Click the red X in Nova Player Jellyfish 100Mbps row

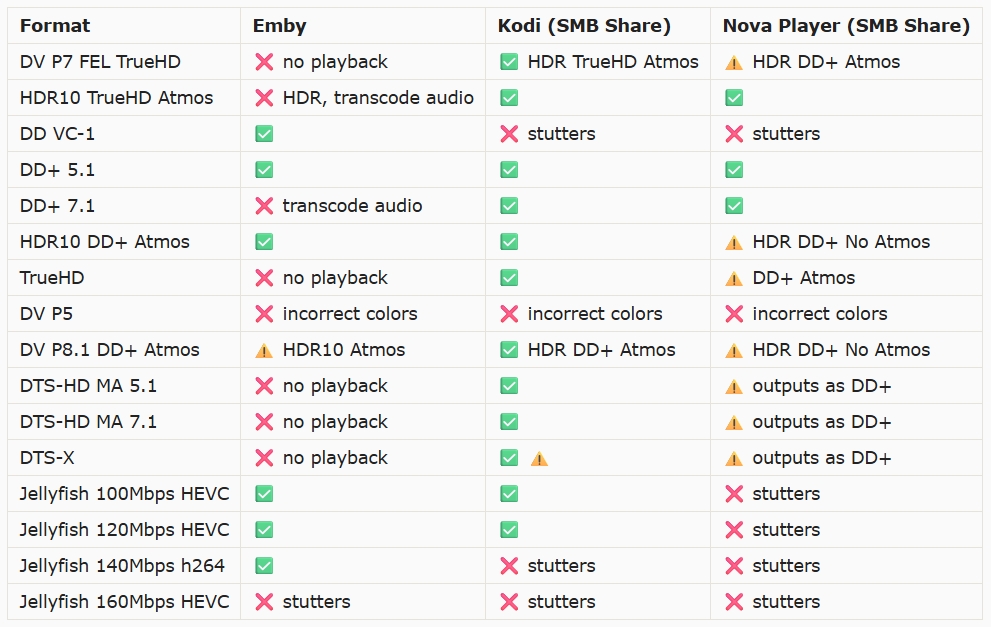(x=734, y=494)
